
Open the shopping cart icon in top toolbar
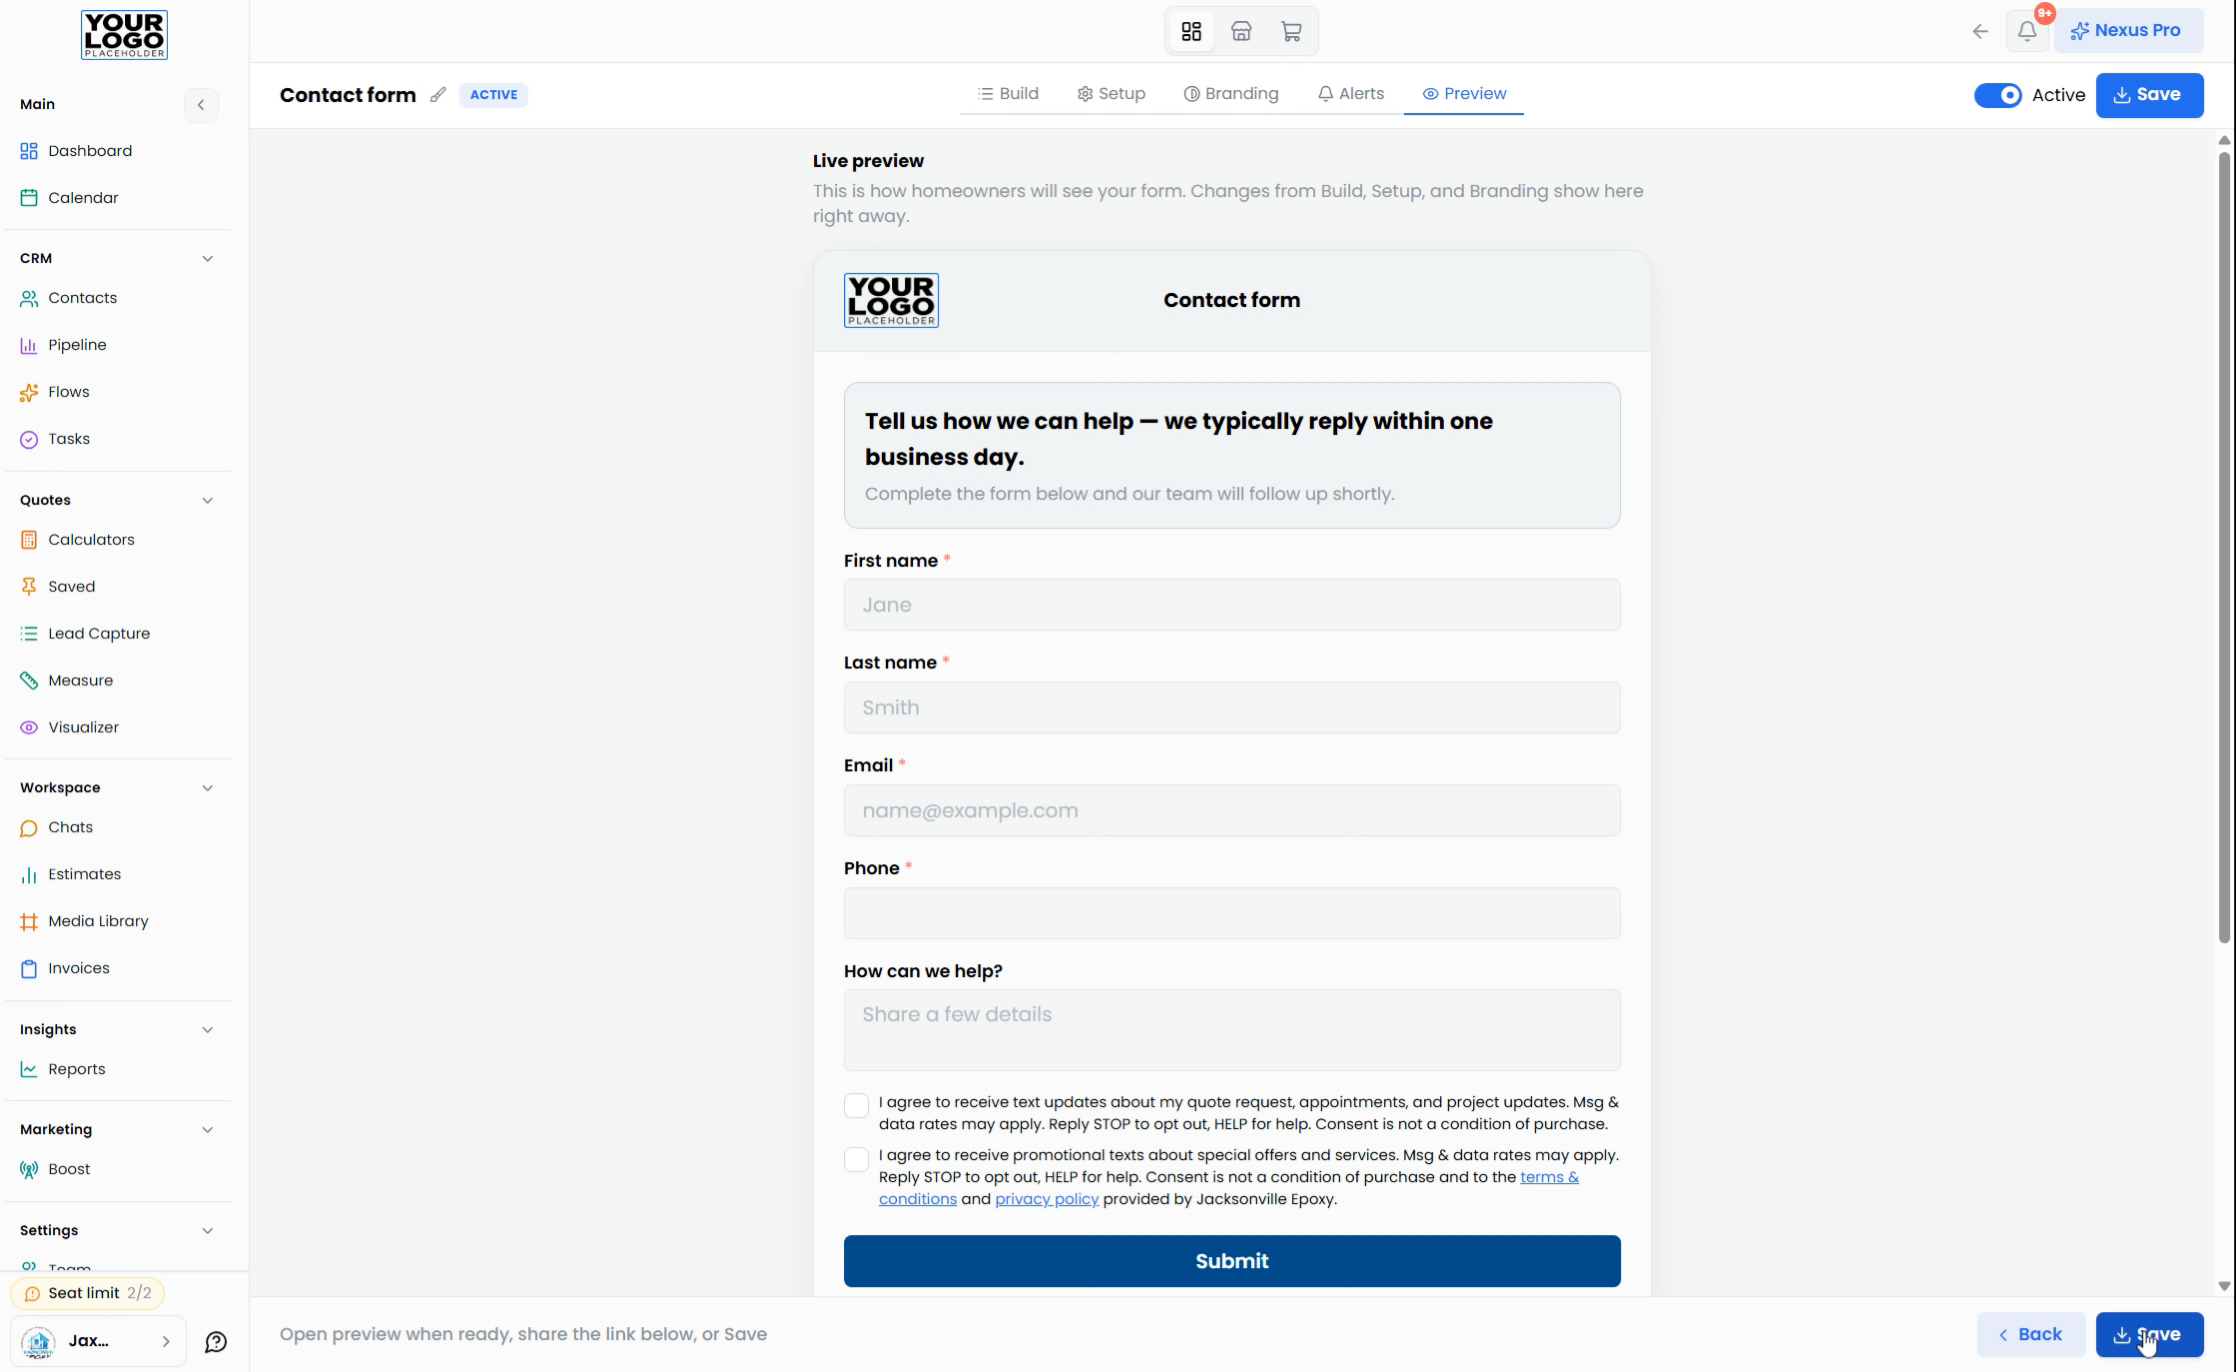pyautogui.click(x=1291, y=31)
